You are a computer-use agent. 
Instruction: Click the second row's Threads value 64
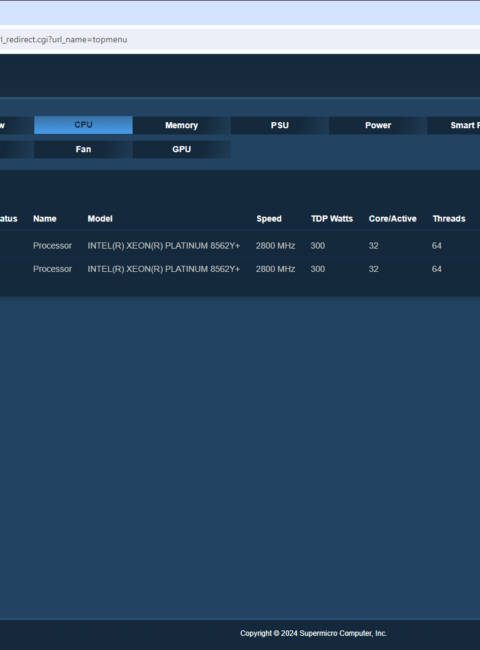point(436,269)
